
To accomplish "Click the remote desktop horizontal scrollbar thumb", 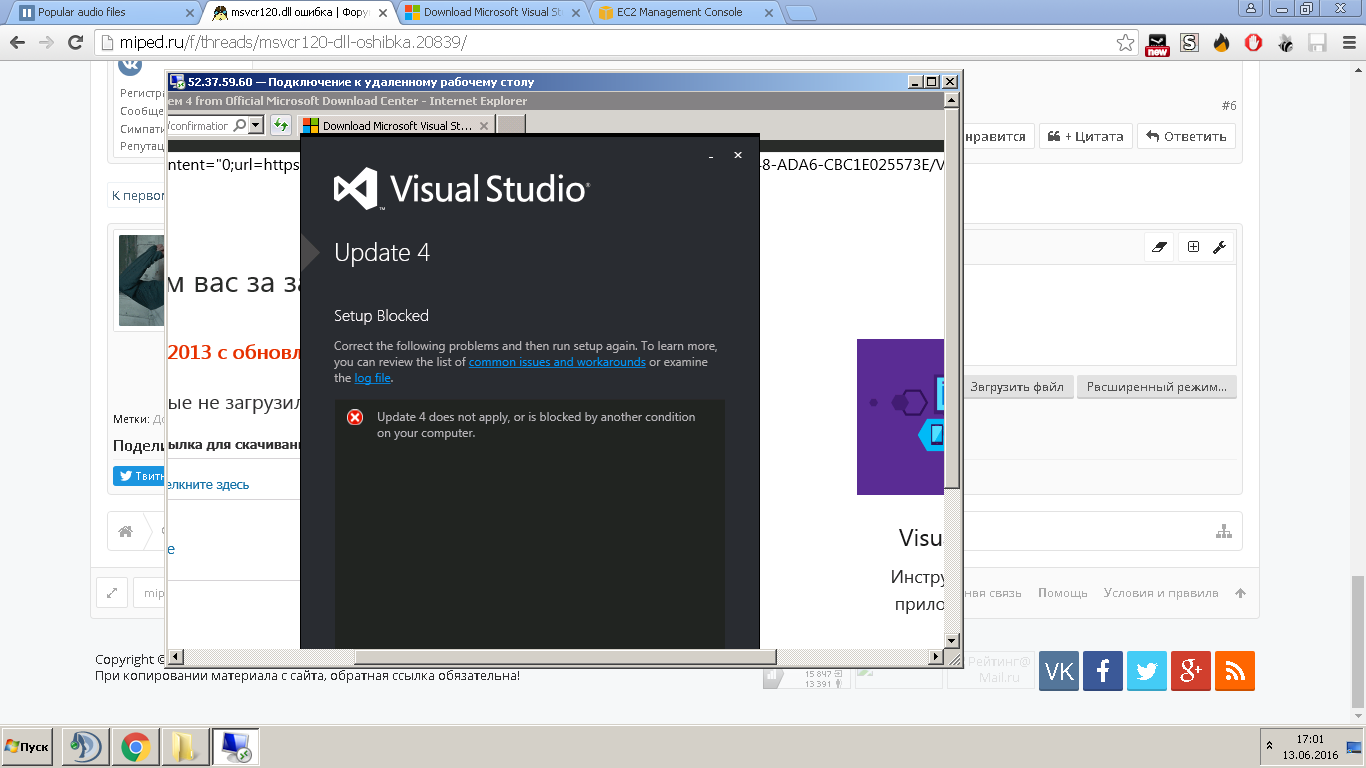I will (565, 657).
